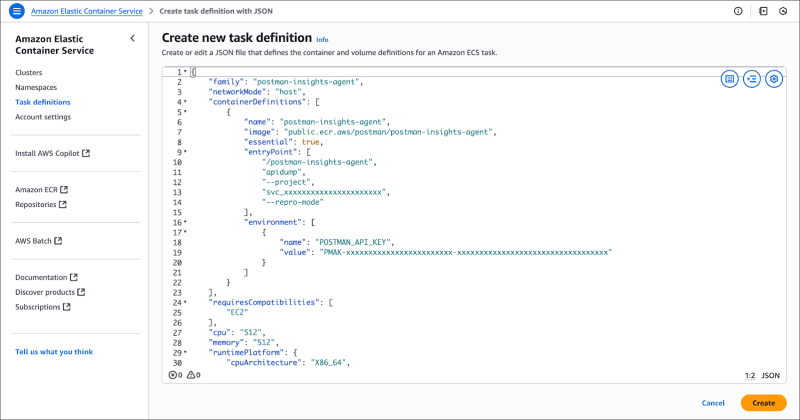Click the external link icon beside Discover products
800x420 pixels.
coord(81,292)
